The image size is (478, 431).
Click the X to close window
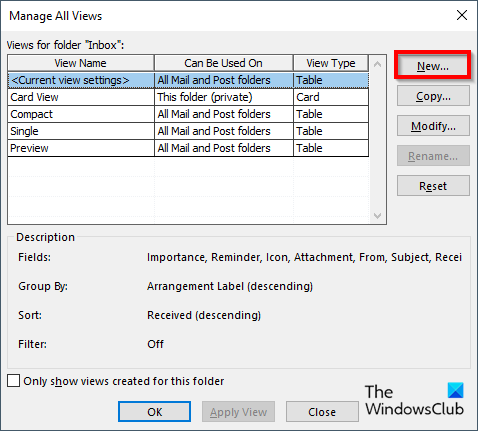click(x=462, y=15)
